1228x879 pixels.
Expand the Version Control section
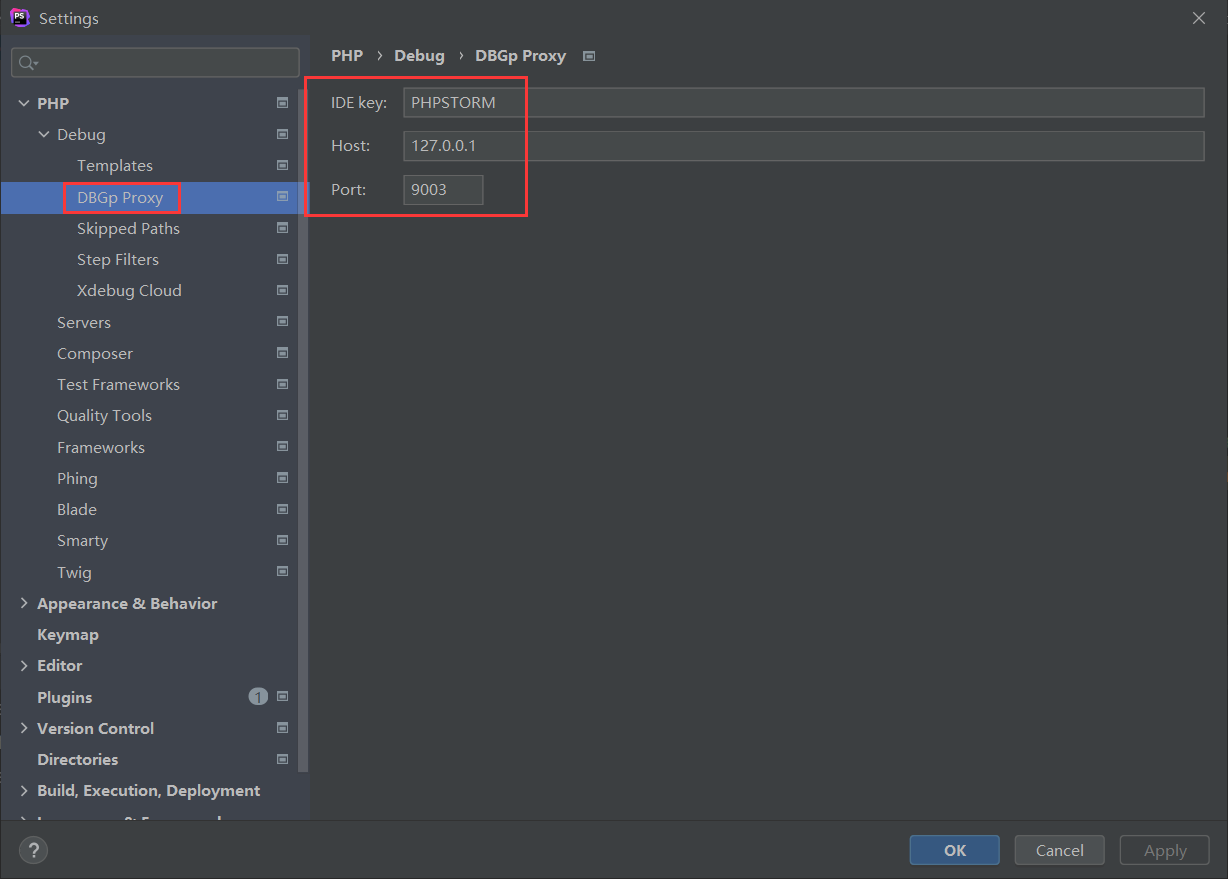[x=24, y=728]
